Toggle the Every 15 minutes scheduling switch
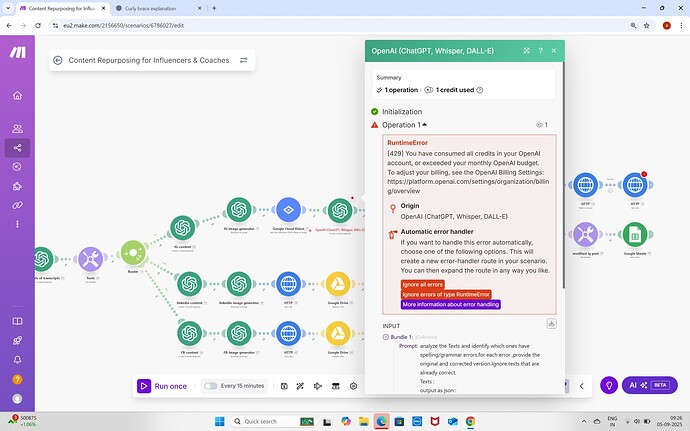Image resolution: width=690 pixels, height=431 pixels. [x=210, y=386]
